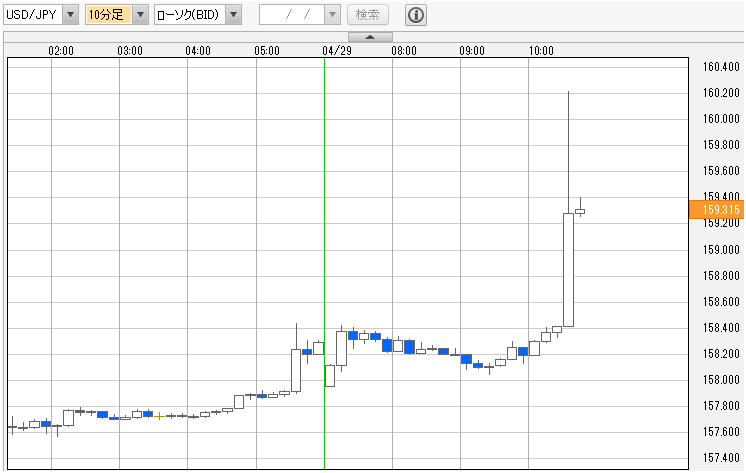Viewport: 746px width, 473px height.
Task: Click the 158.600 price axis label
Action: pyautogui.click(x=721, y=302)
